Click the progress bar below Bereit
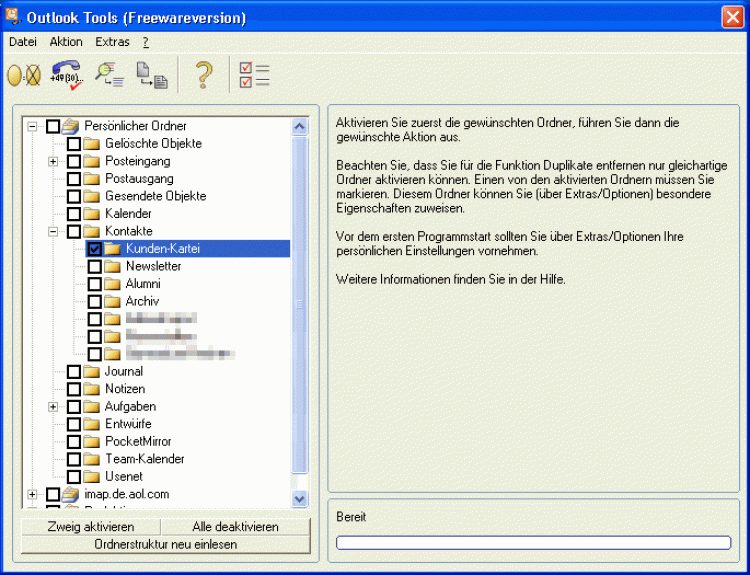This screenshot has width=750, height=575. 533,543
